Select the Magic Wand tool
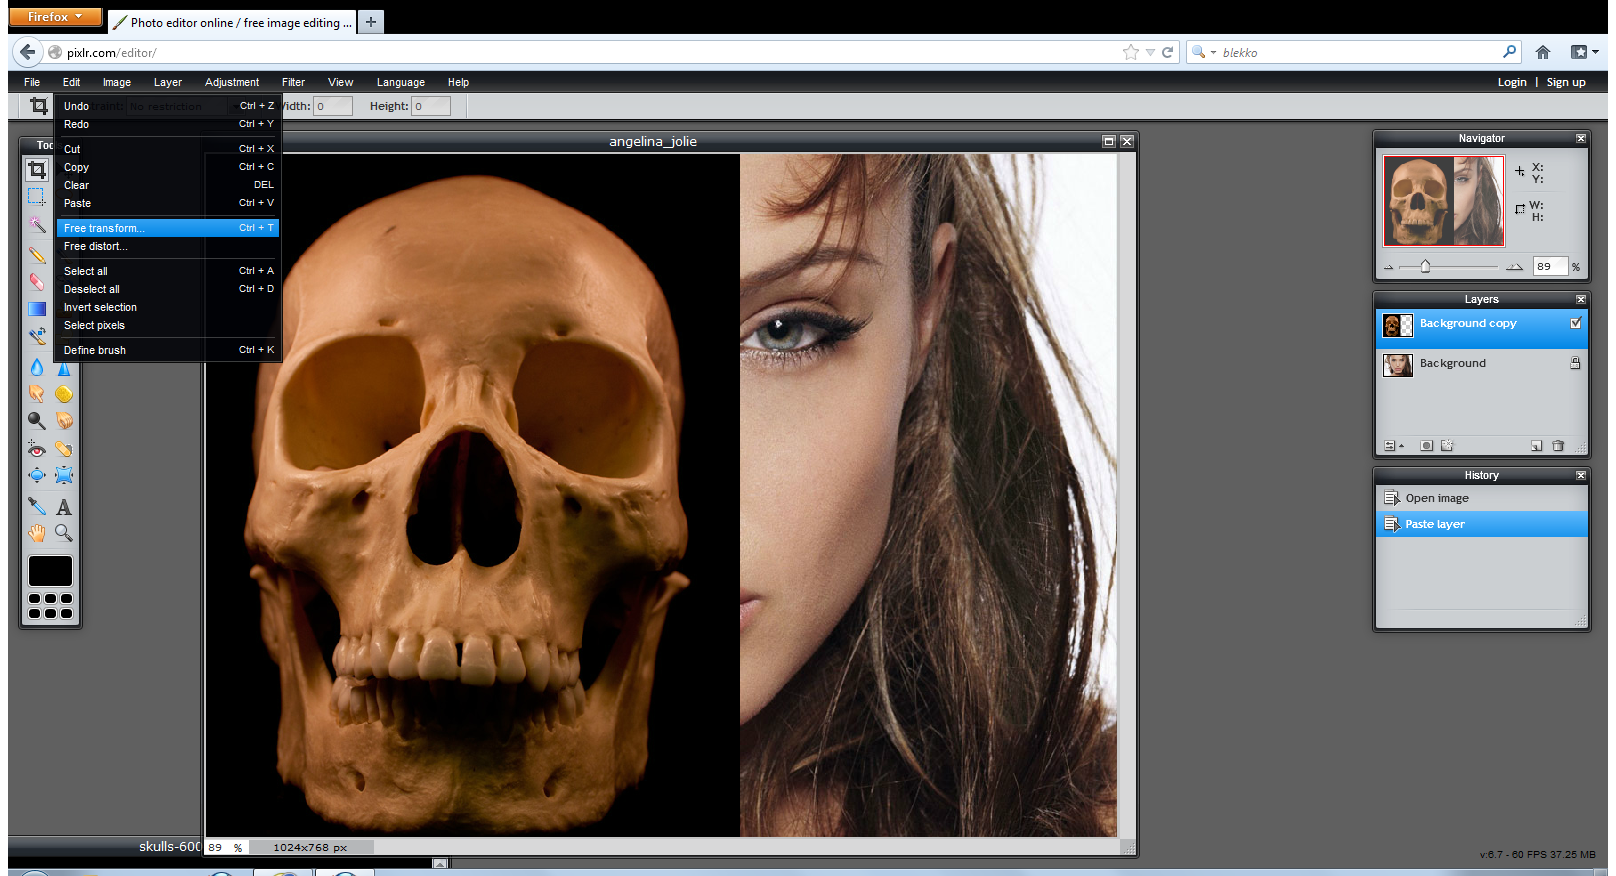This screenshot has width=1616, height=876. (37, 225)
